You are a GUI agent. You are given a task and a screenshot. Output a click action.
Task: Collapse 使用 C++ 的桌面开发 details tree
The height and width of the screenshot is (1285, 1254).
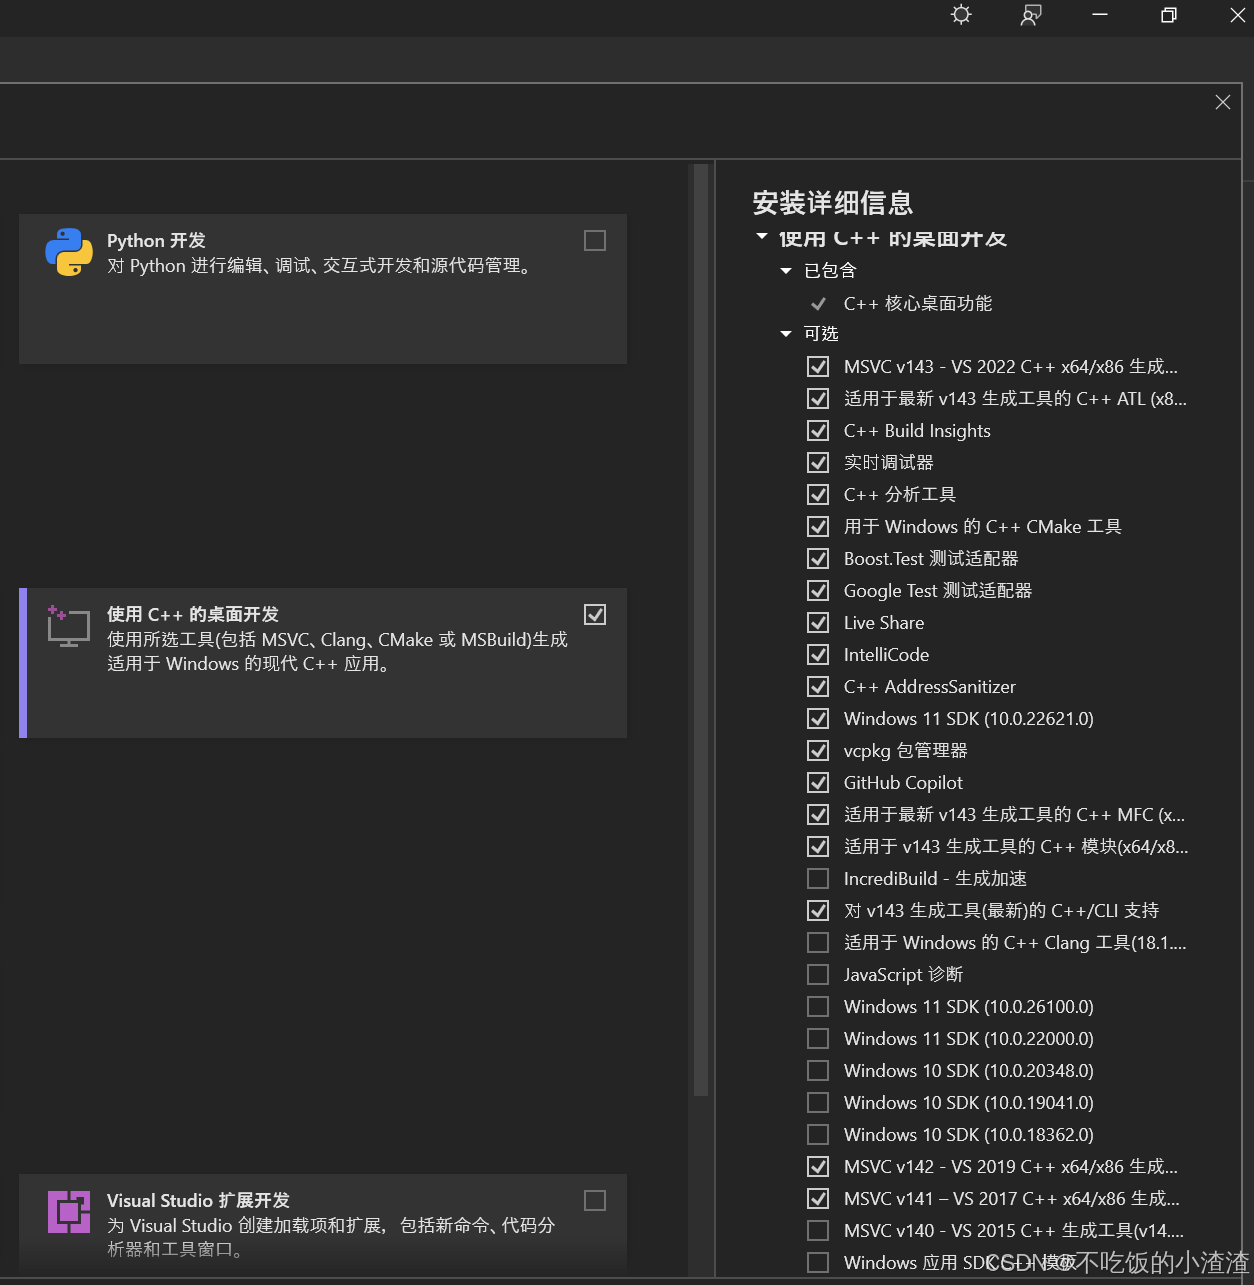point(762,236)
